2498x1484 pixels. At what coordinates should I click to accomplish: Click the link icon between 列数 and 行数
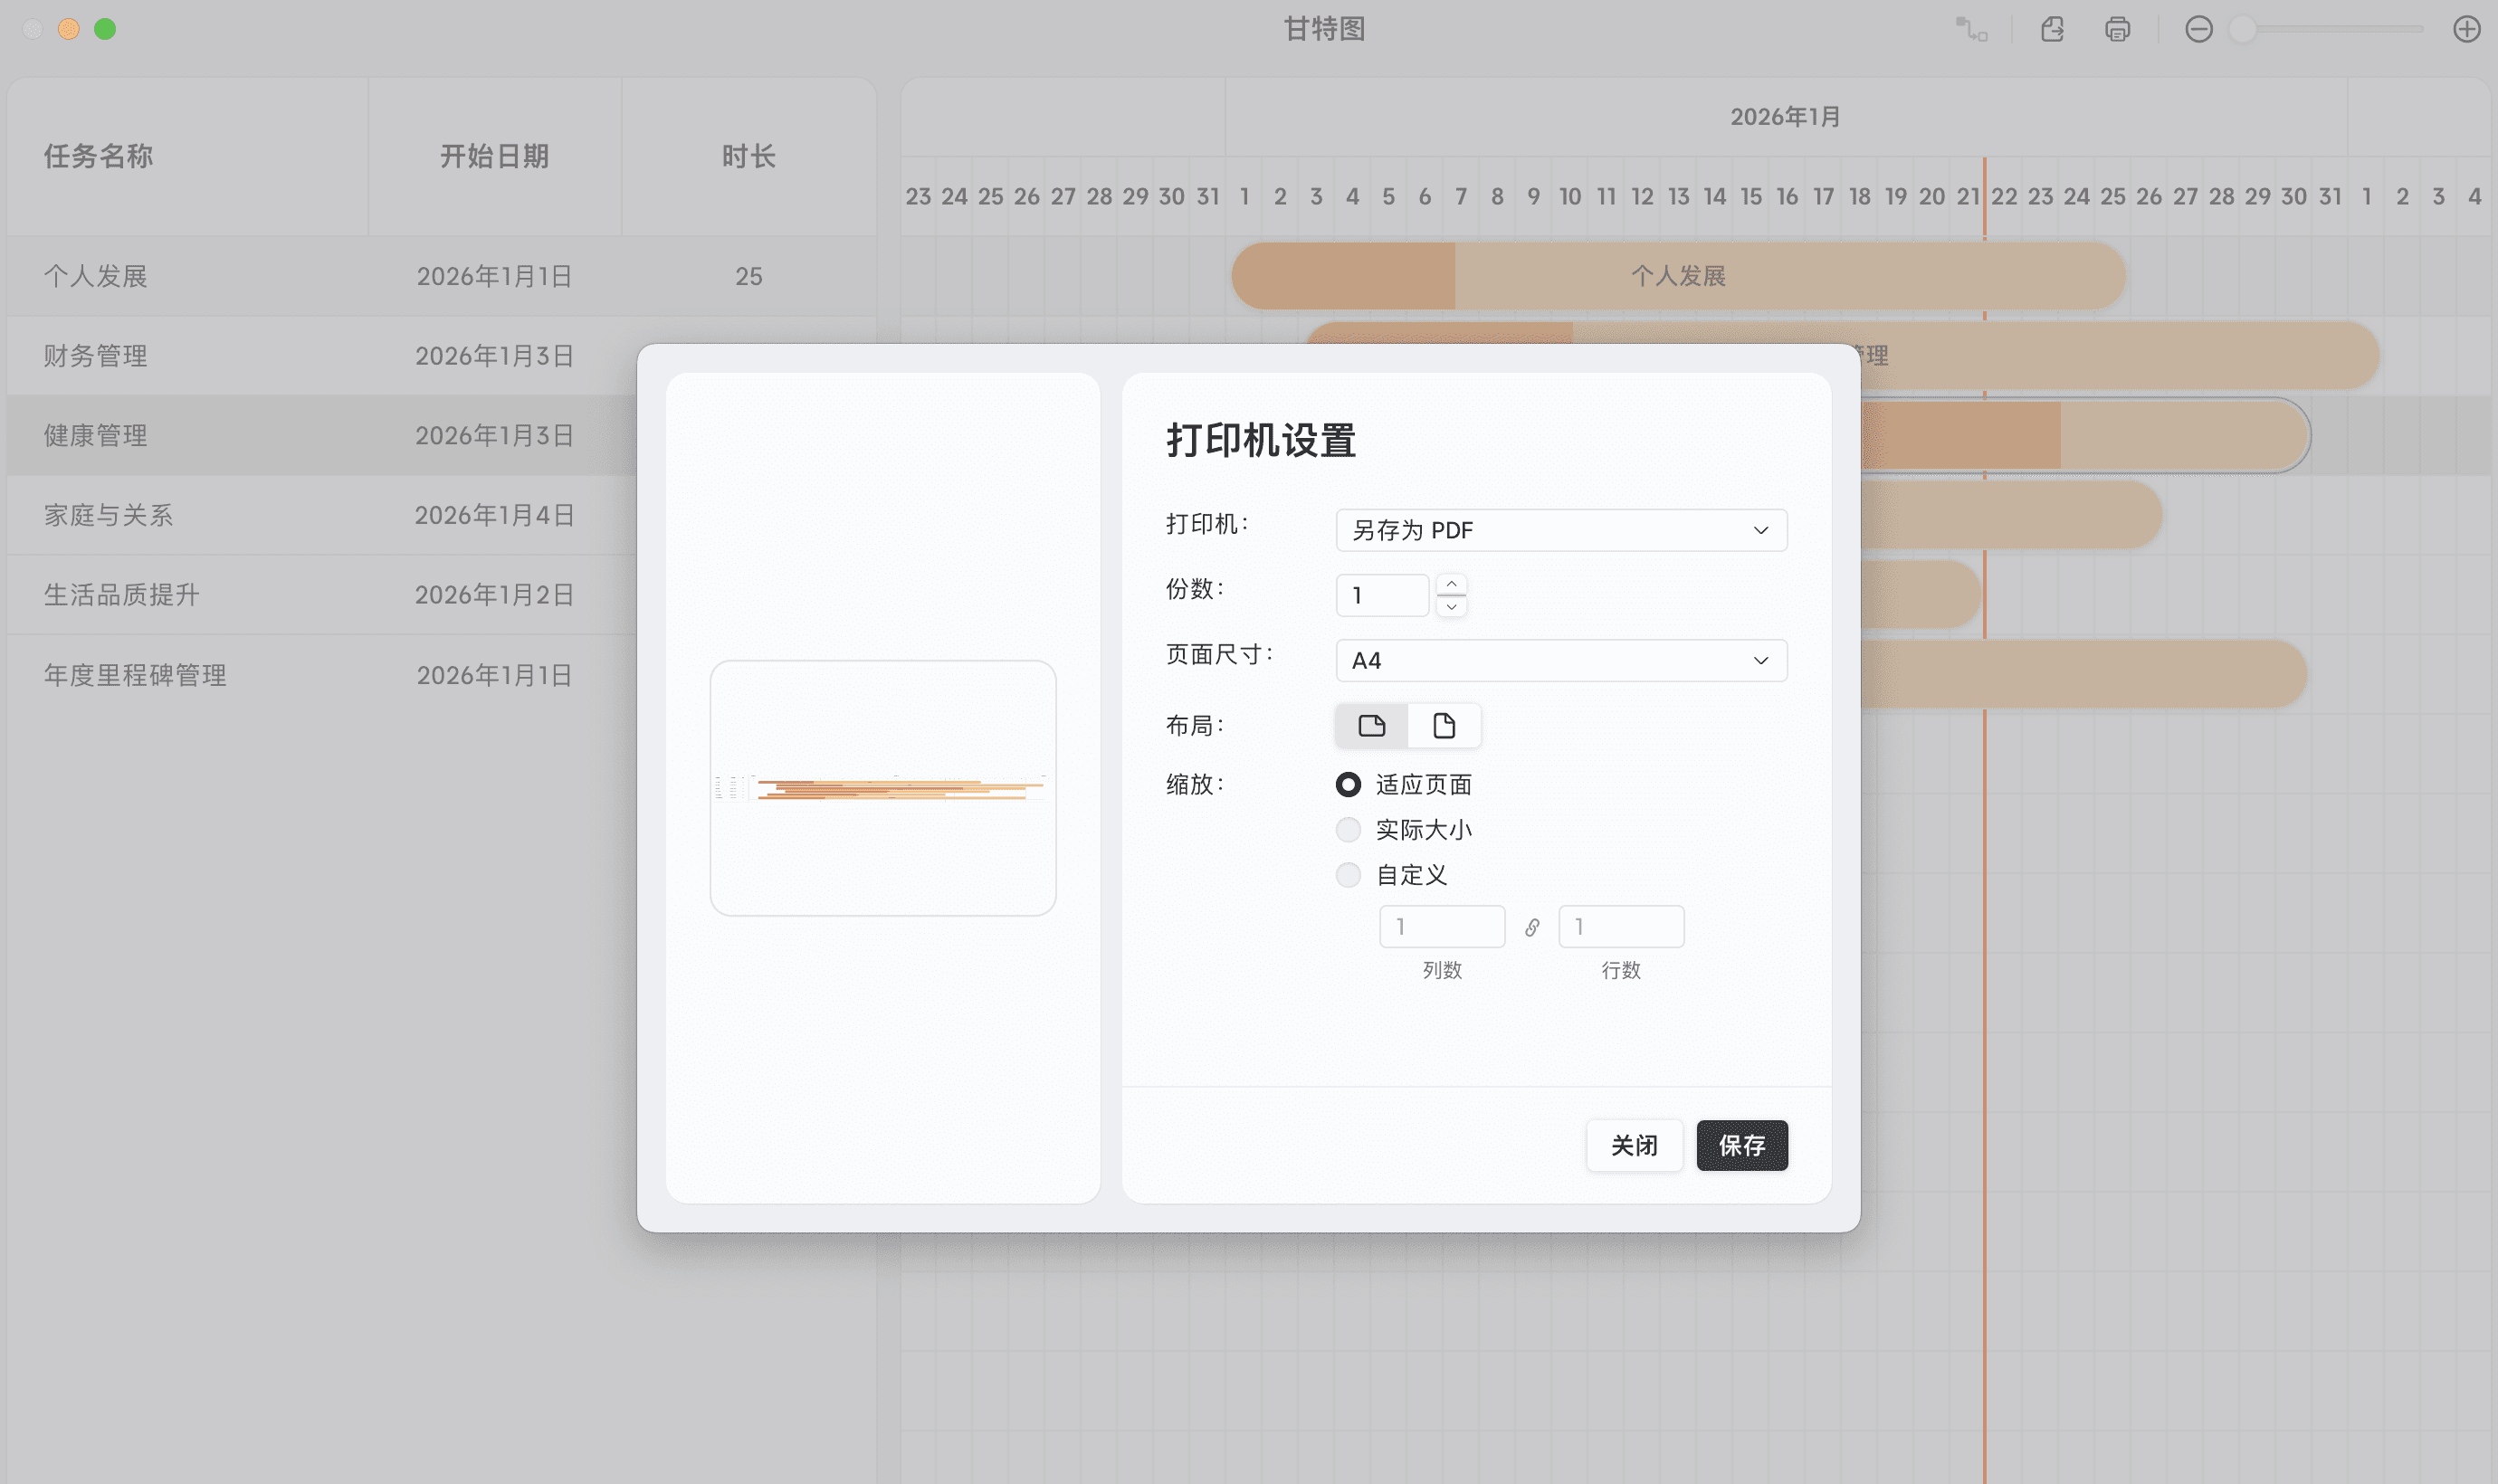[1532, 926]
